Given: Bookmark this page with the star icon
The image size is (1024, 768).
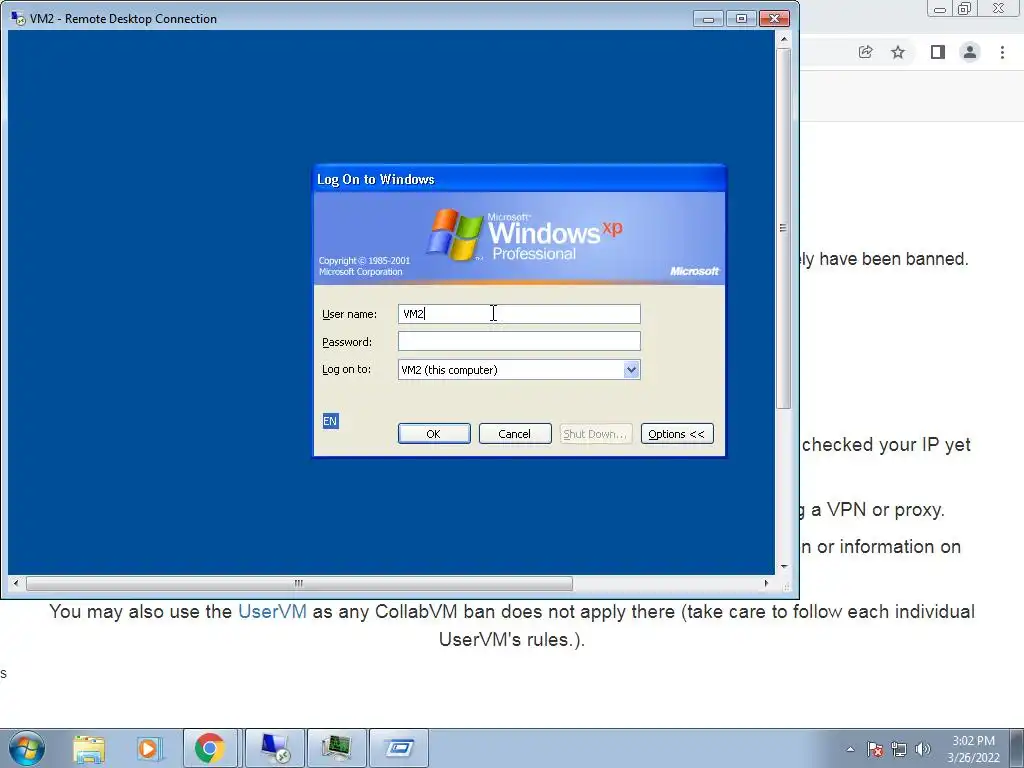Looking at the screenshot, I should (x=898, y=52).
